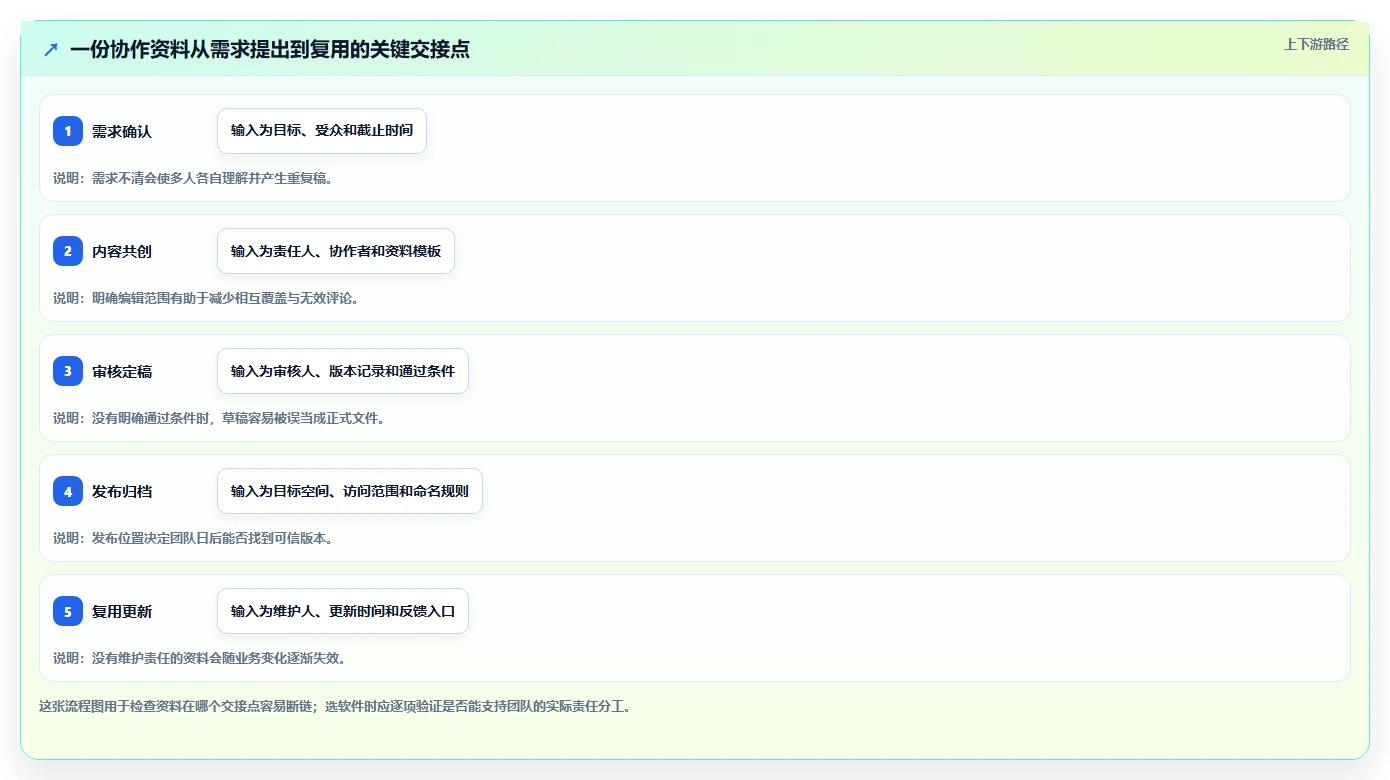This screenshot has width=1390, height=780.
Task: Select step number badge 2
Action: (x=68, y=251)
